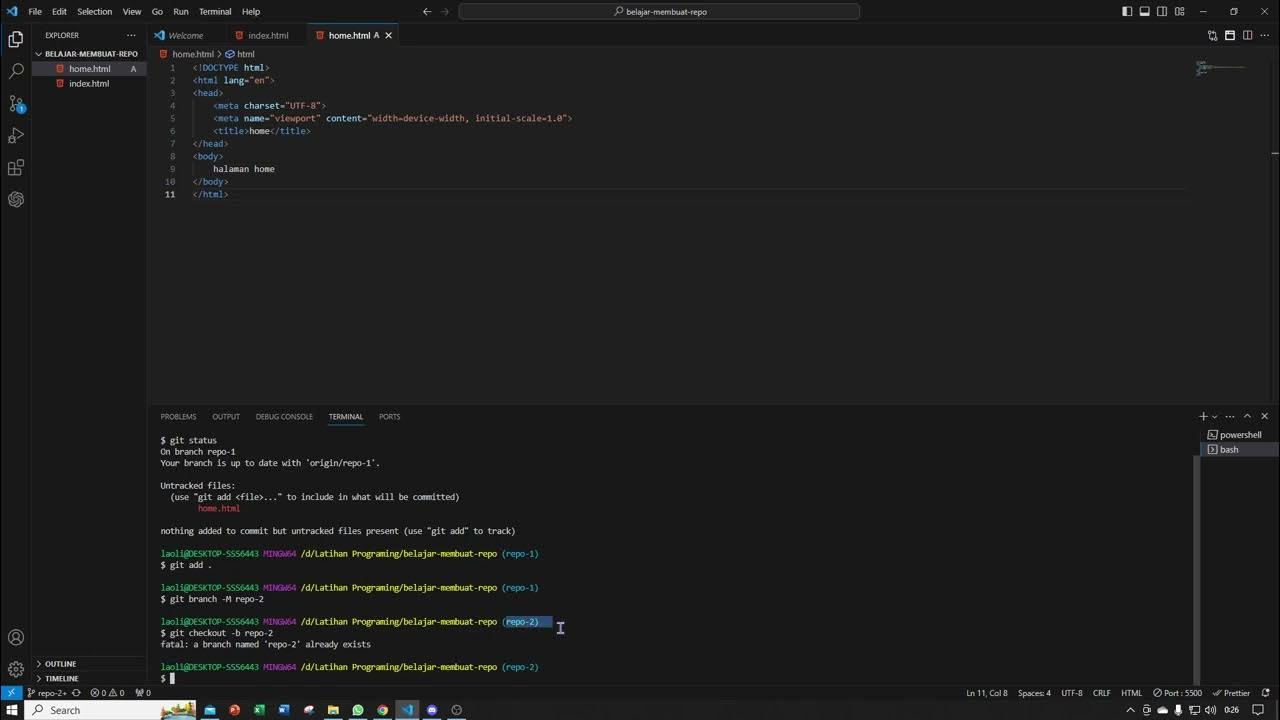Toggle Primary Side Bar layout icon

[1127, 12]
